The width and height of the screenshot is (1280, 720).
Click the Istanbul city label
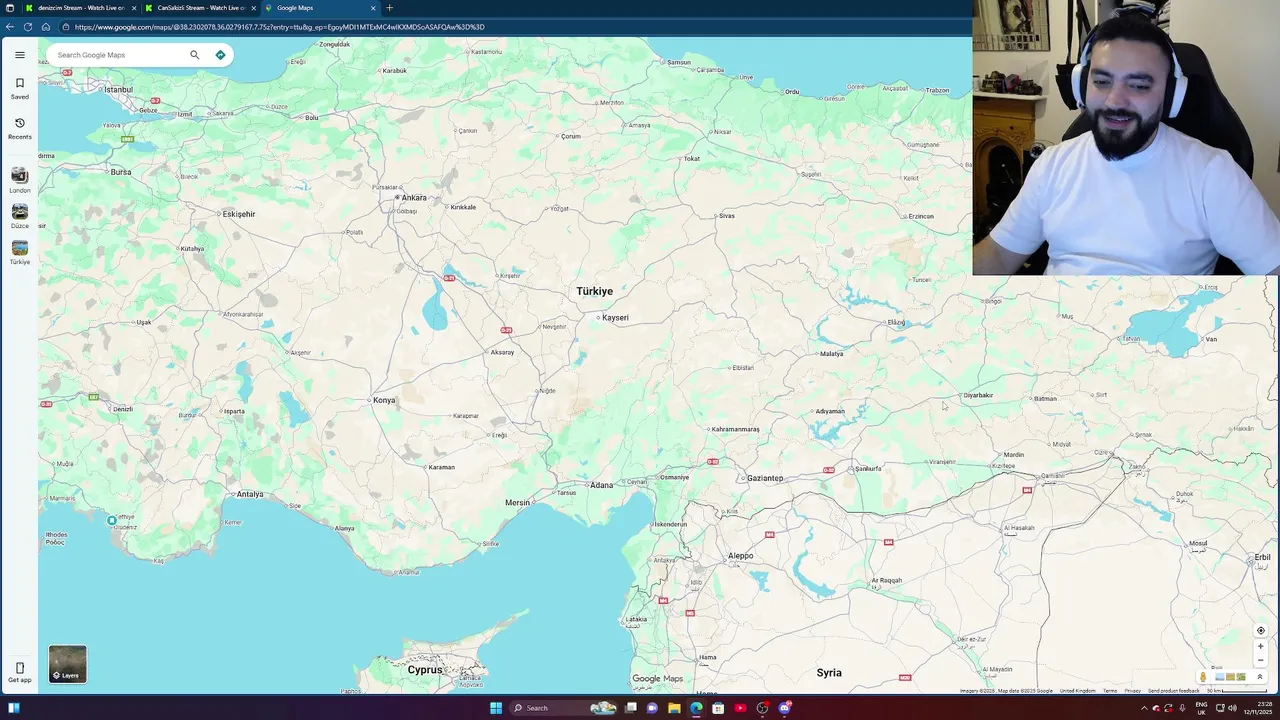tap(118, 90)
